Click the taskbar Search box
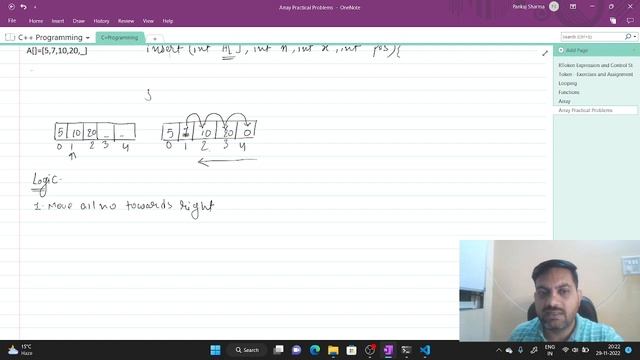The width and height of the screenshot is (640, 360). 247,350
